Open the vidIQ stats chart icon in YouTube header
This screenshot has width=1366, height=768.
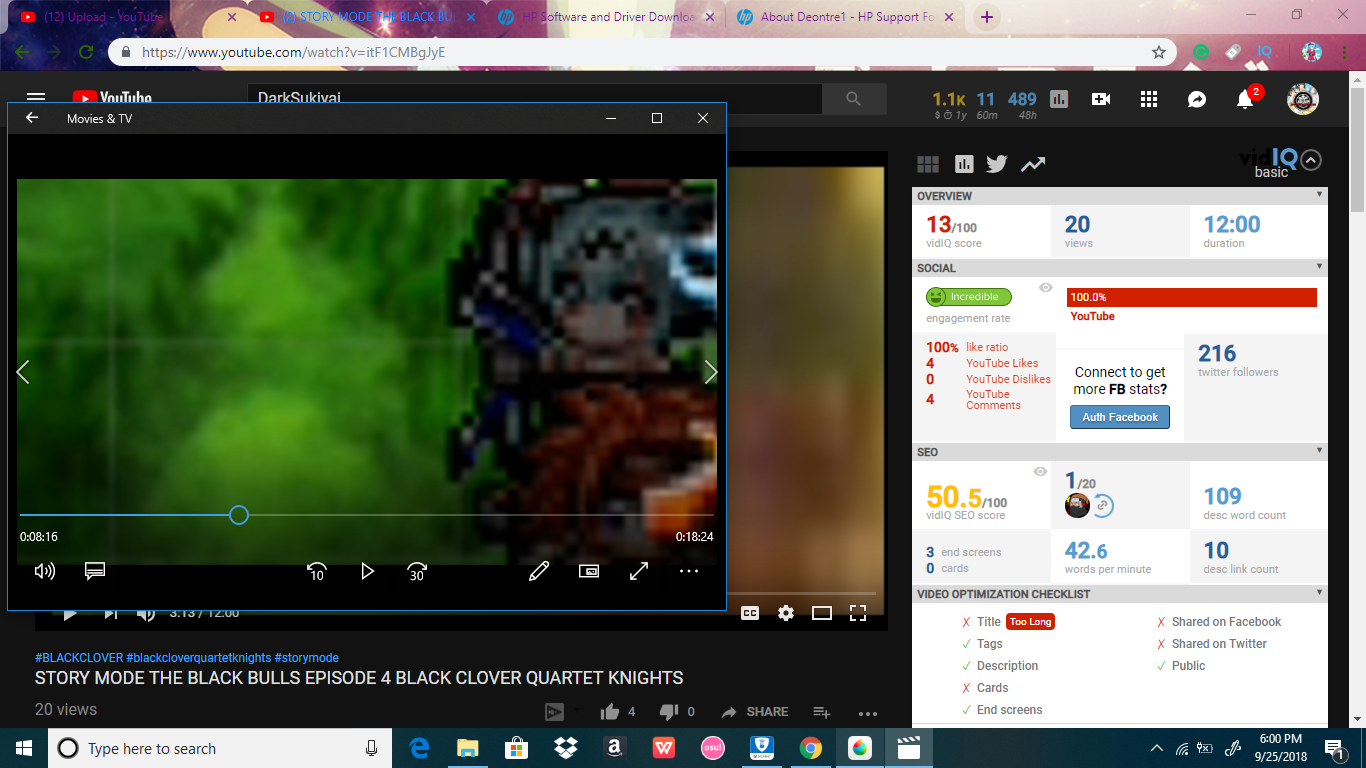pyautogui.click(x=1059, y=99)
